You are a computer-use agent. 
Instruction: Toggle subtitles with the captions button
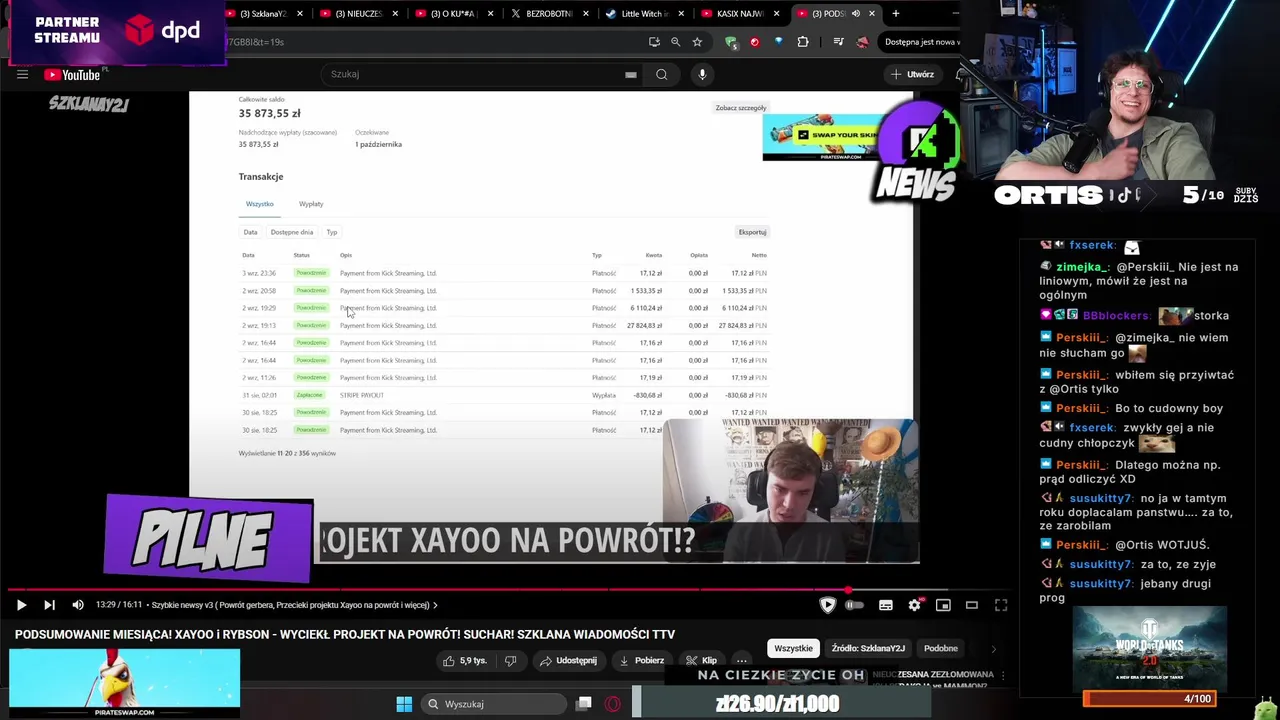click(x=885, y=605)
